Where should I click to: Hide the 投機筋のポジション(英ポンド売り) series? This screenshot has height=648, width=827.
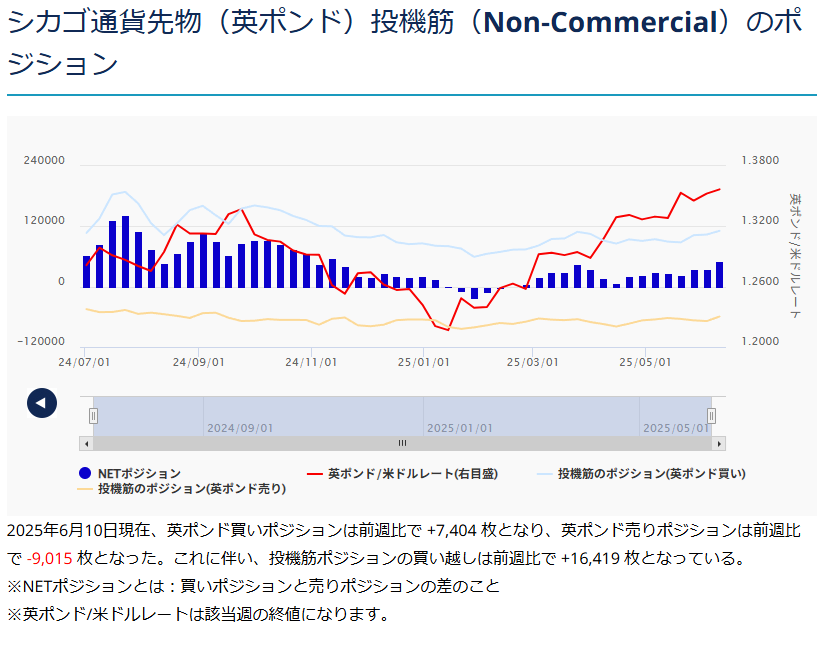191,489
